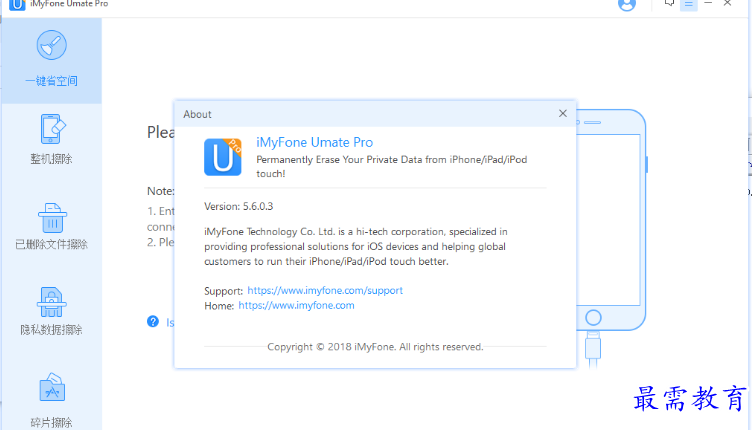
Task: Click the app logo in the title bar
Action: click(x=17, y=4)
